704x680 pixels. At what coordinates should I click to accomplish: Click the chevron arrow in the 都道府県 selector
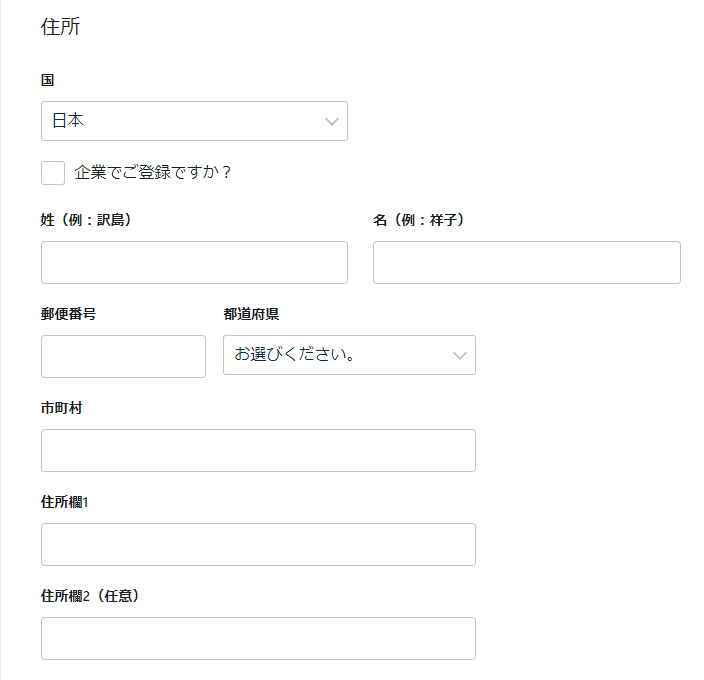460,355
